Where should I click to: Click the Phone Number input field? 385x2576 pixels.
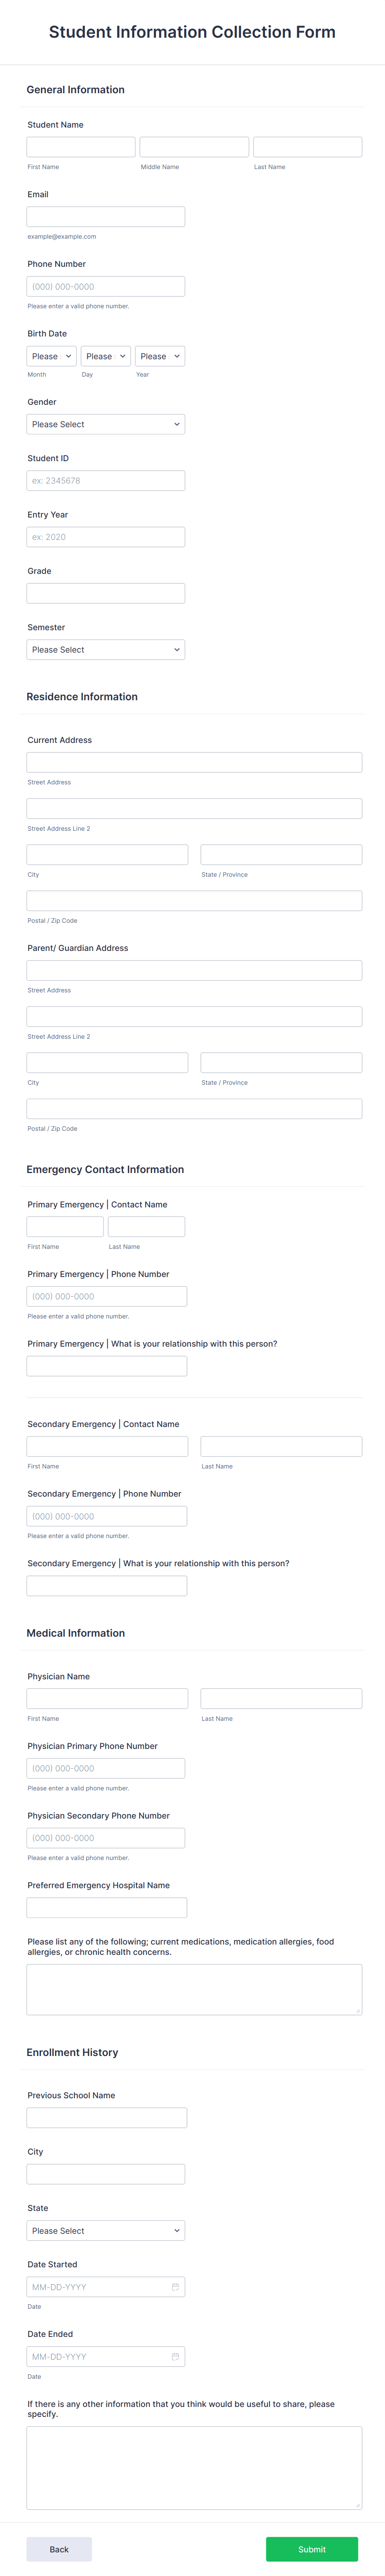[x=105, y=285]
